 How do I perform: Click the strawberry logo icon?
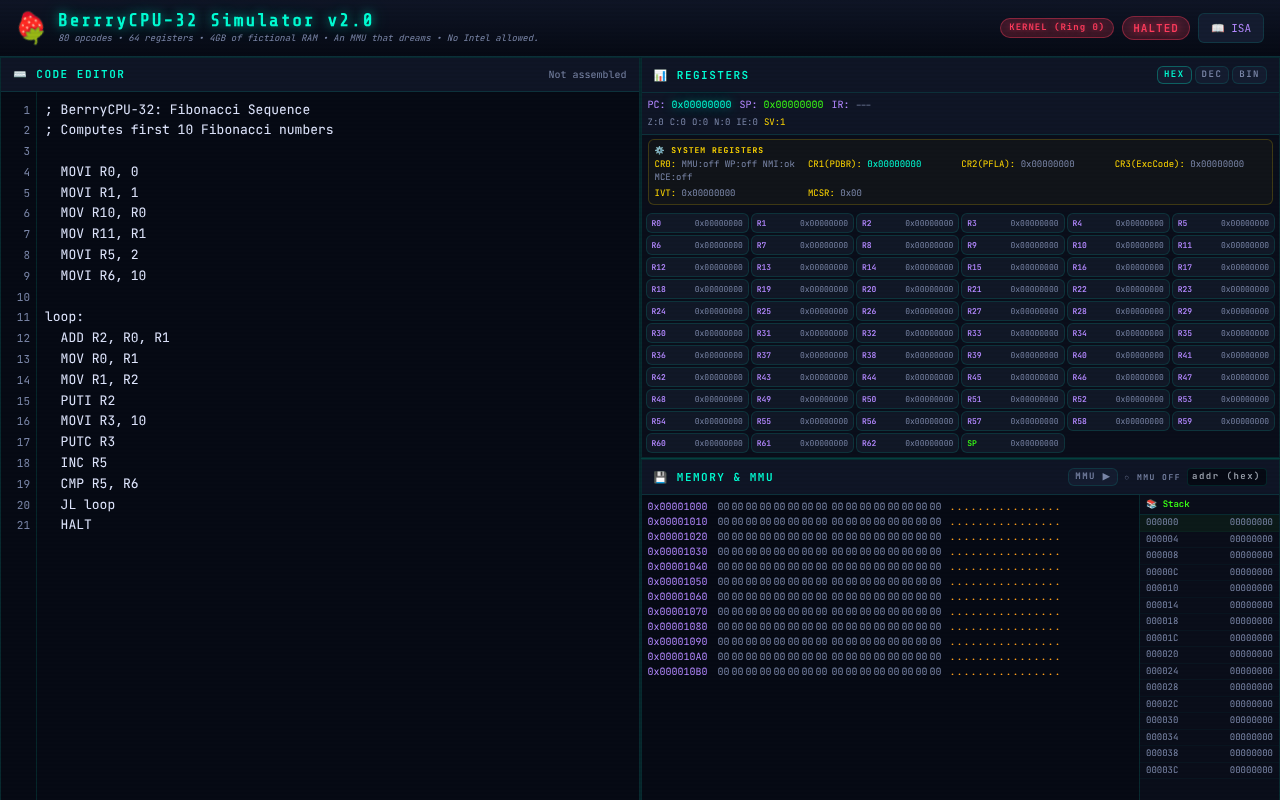coord(31,28)
